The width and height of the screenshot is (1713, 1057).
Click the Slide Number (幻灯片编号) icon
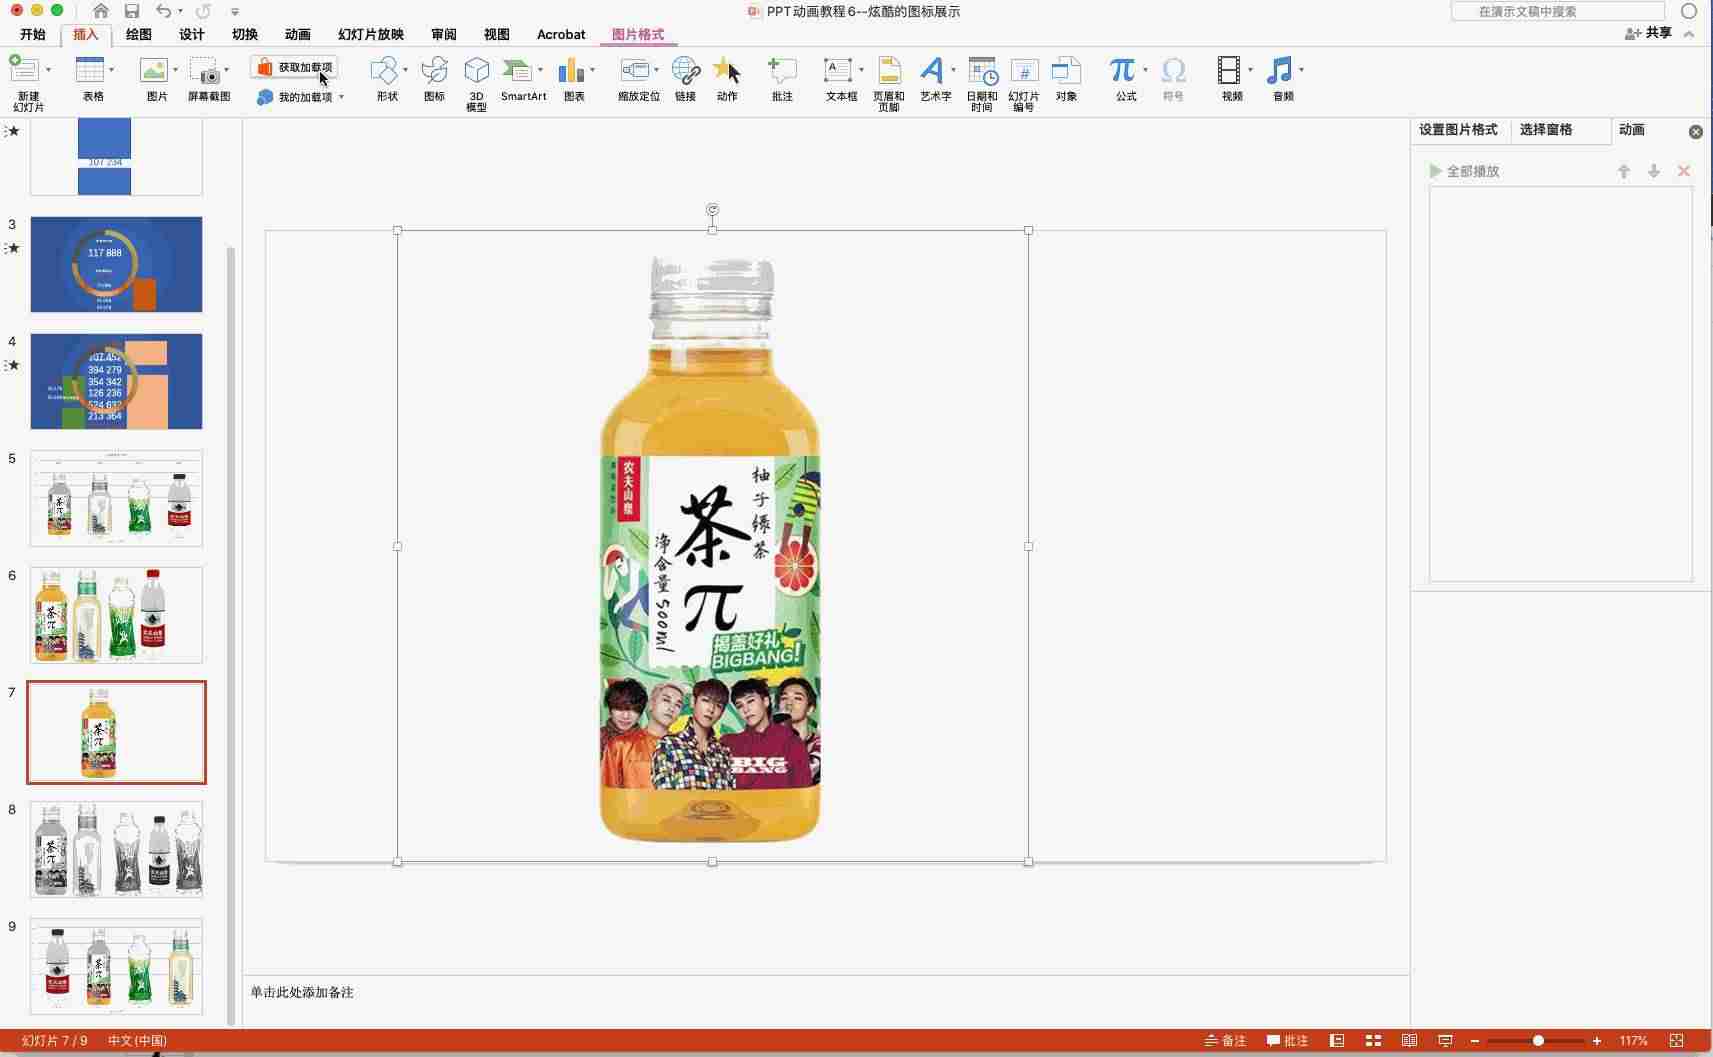[1024, 71]
